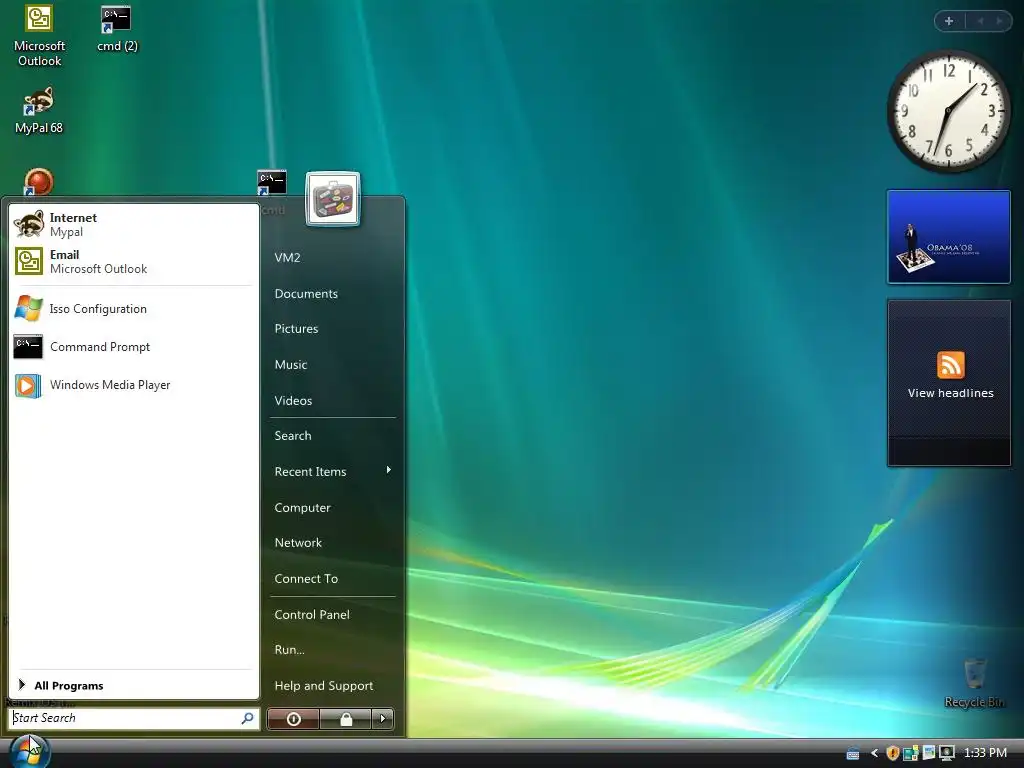1024x768 pixels.
Task: Expand the Recent Items submenu arrow
Action: tap(389, 470)
